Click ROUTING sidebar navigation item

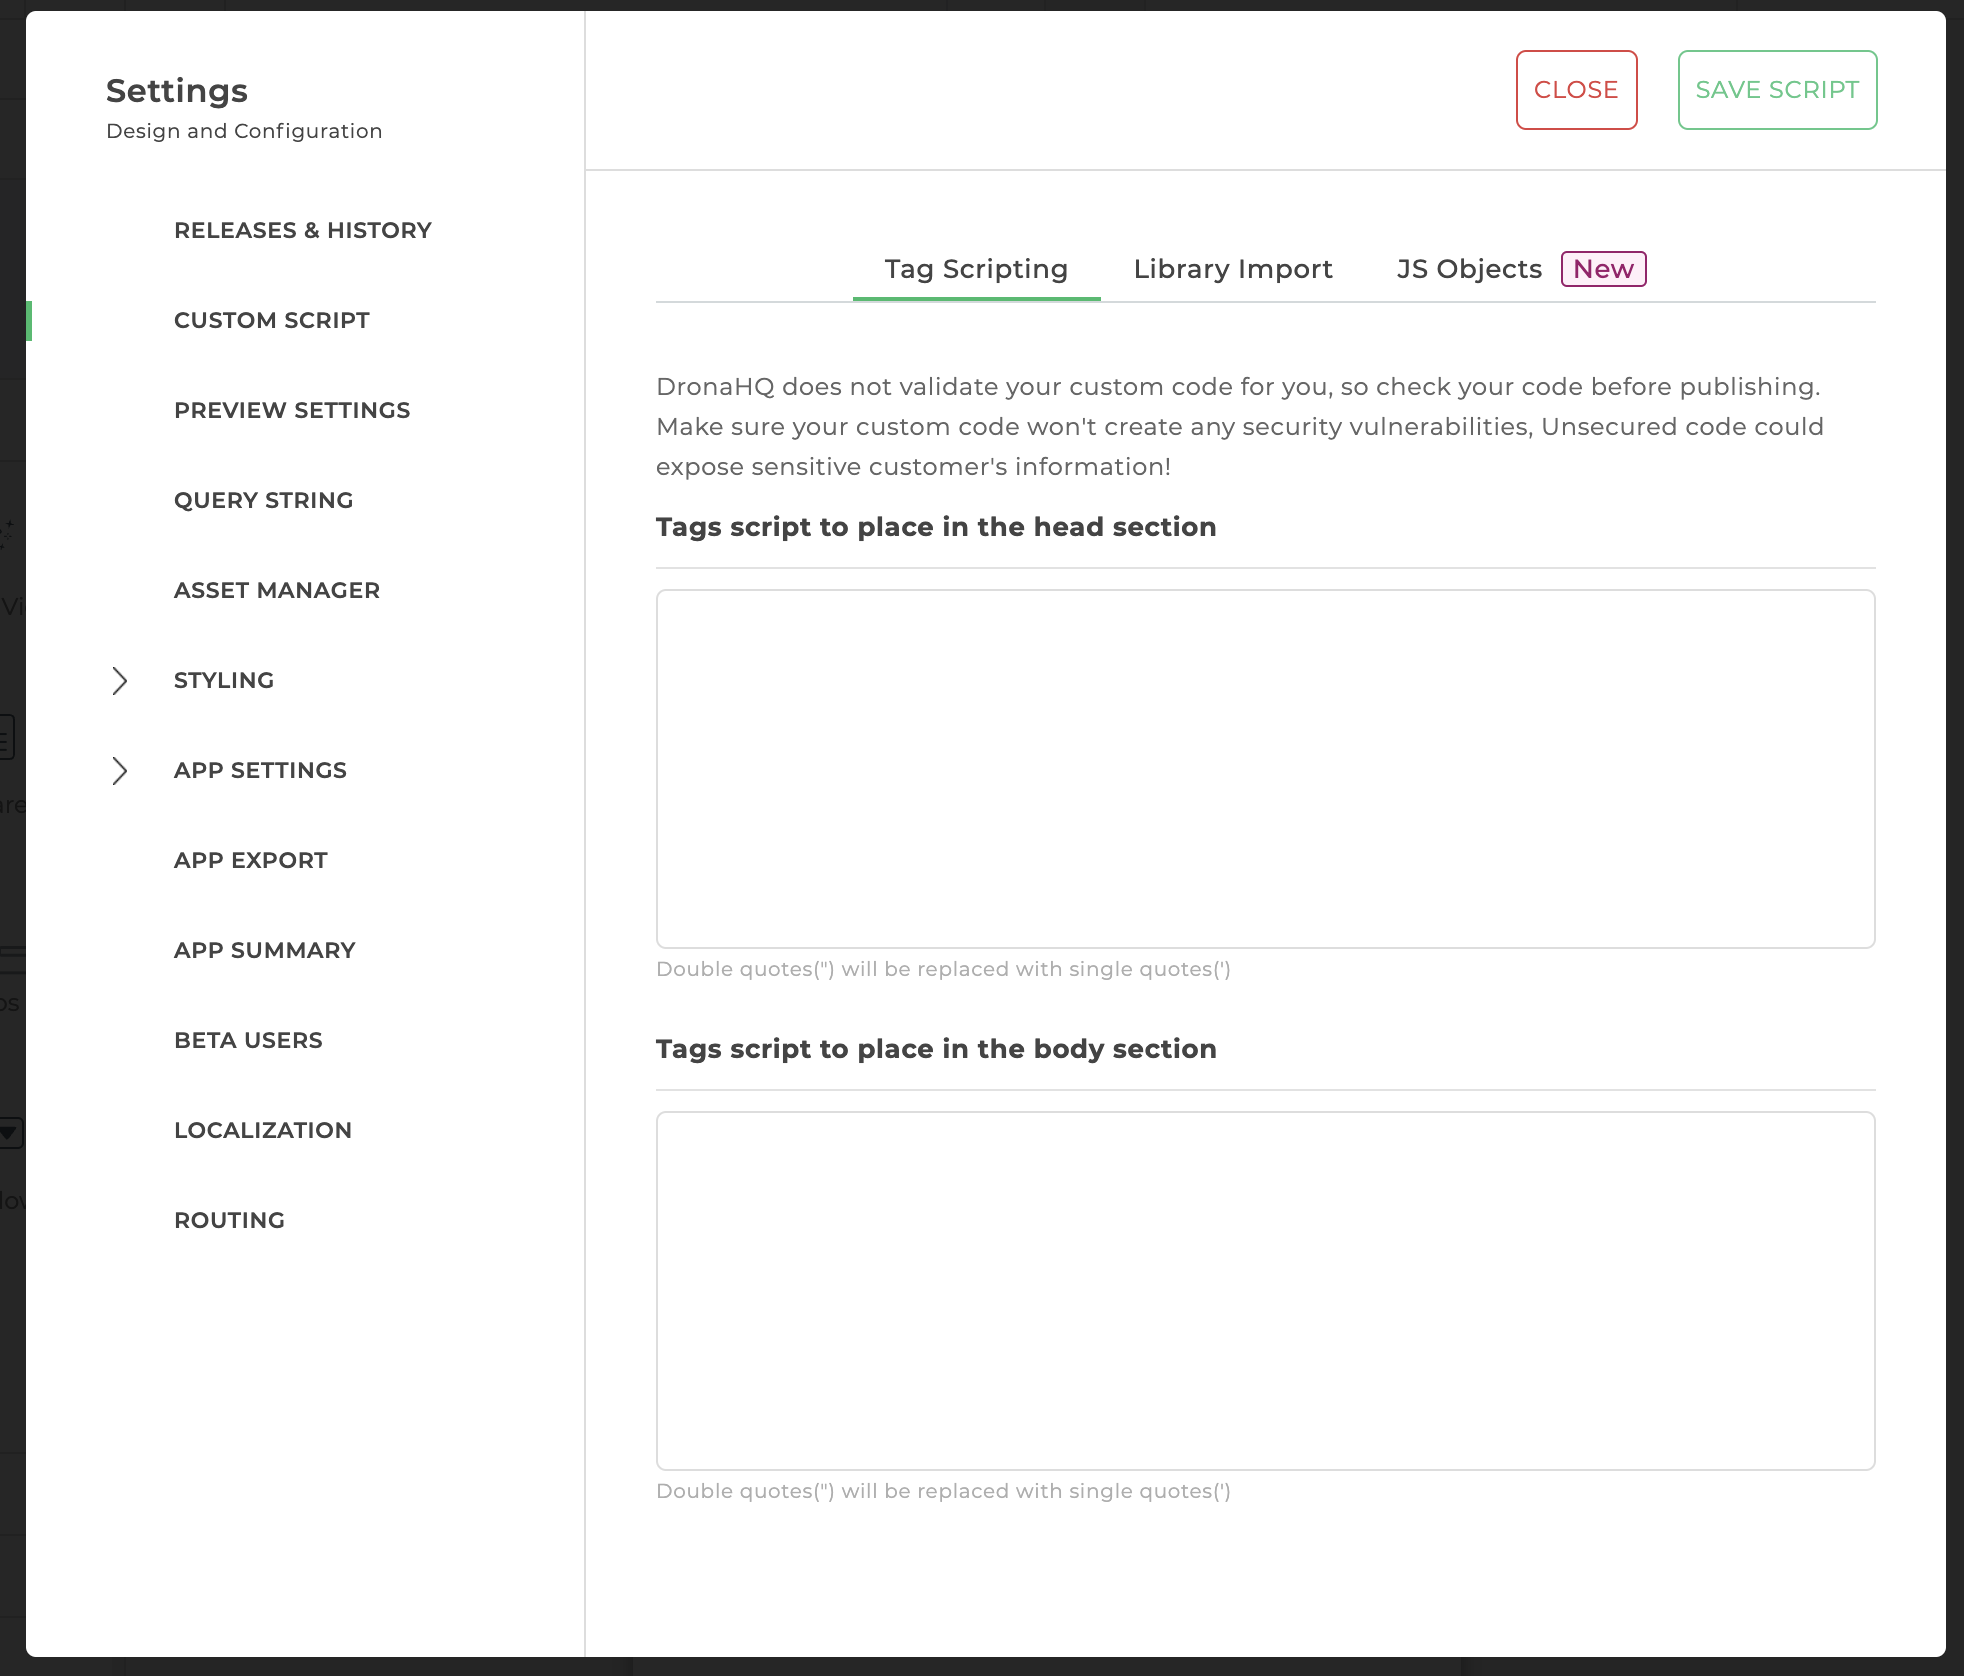[x=229, y=1220]
